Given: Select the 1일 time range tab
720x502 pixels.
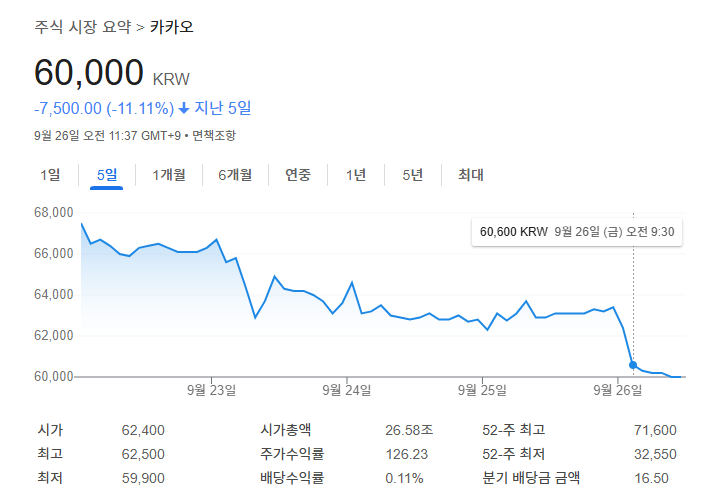Looking at the screenshot, I should pyautogui.click(x=50, y=175).
